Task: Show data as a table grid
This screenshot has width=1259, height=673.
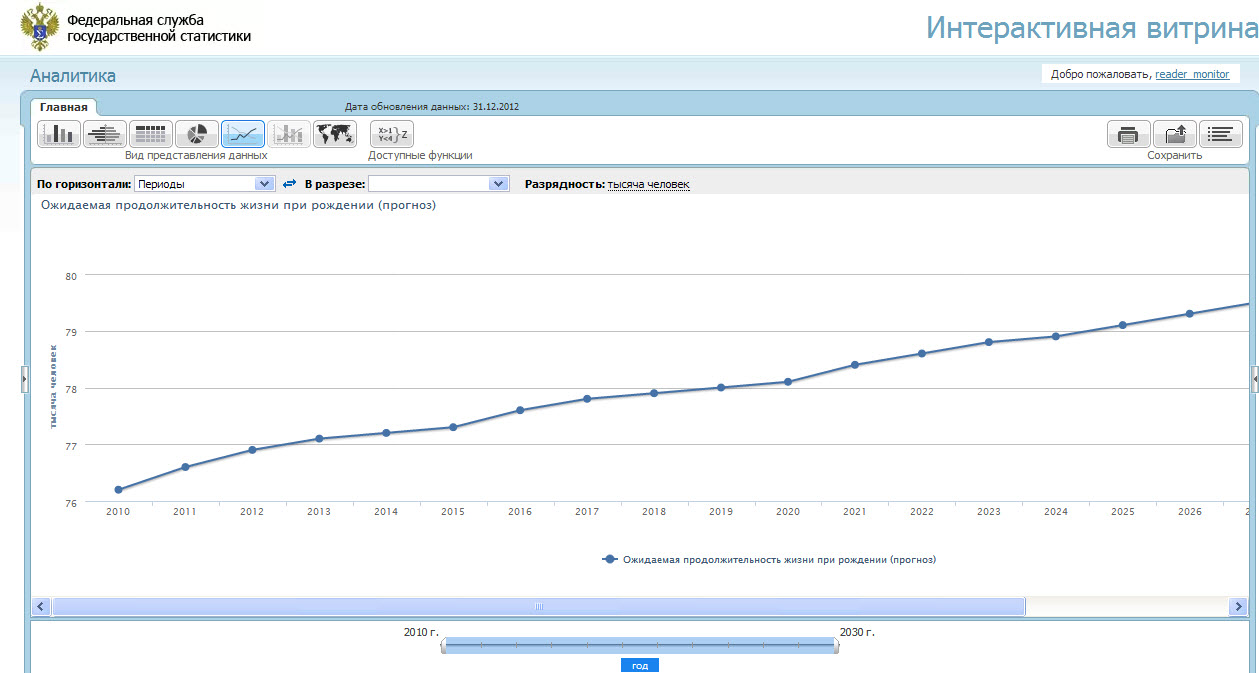Action: [151, 134]
